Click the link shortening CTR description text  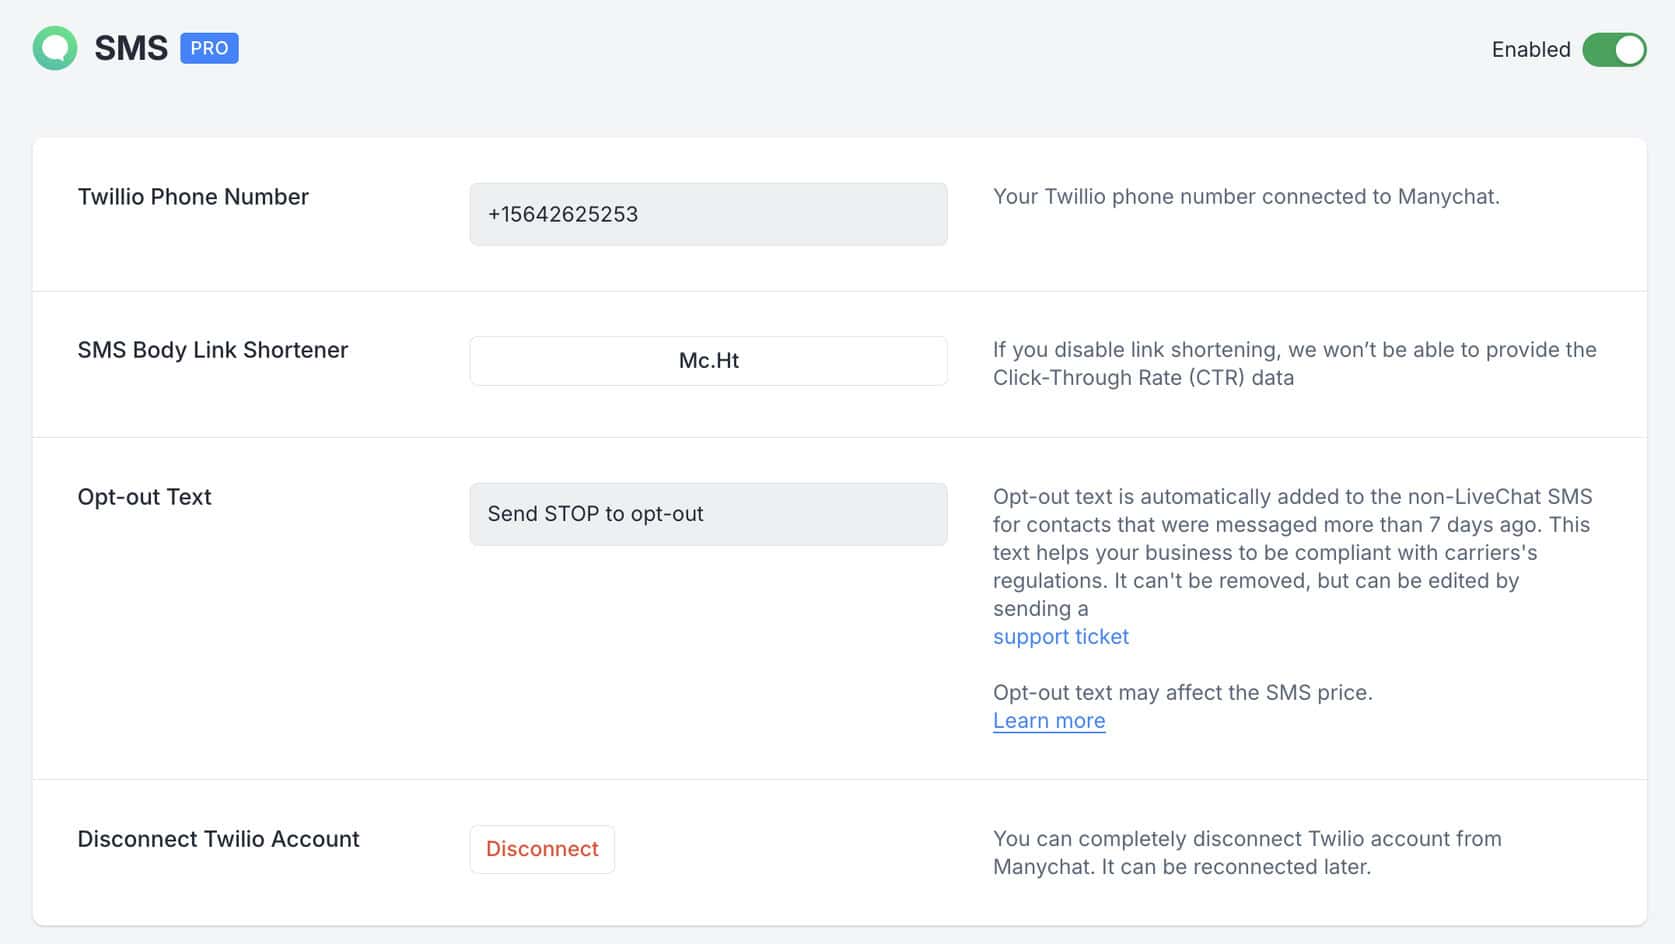(x=1293, y=364)
